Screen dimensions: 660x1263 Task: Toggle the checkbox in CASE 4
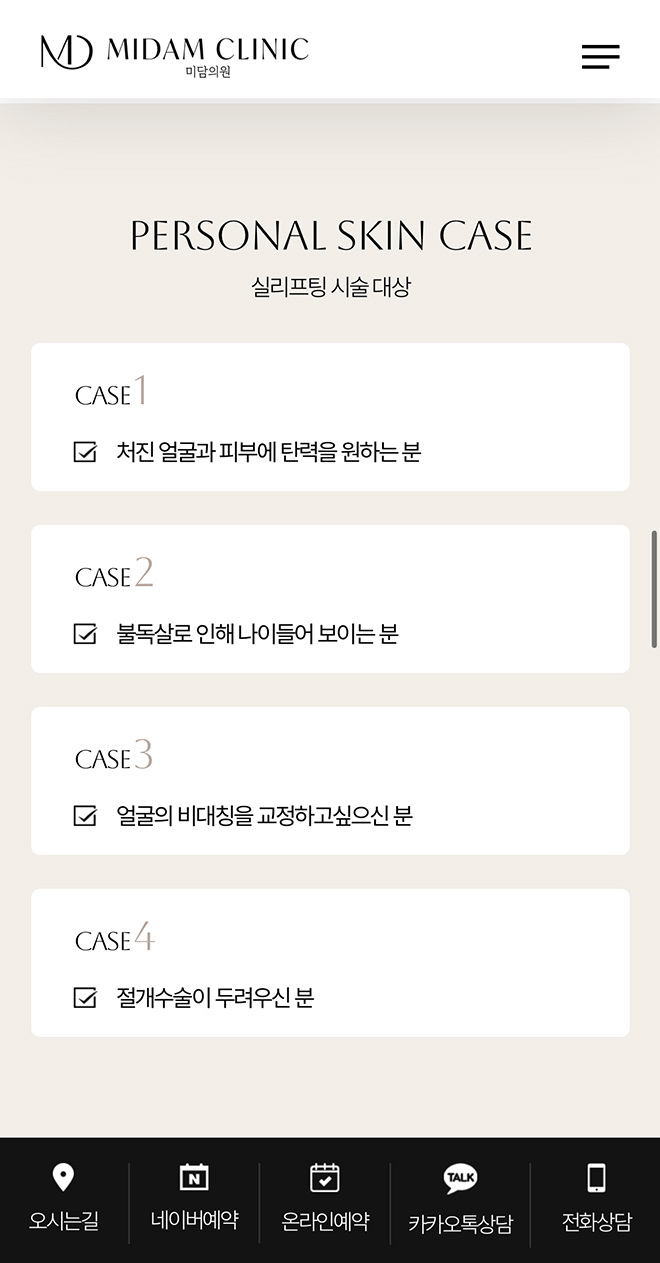pos(86,998)
